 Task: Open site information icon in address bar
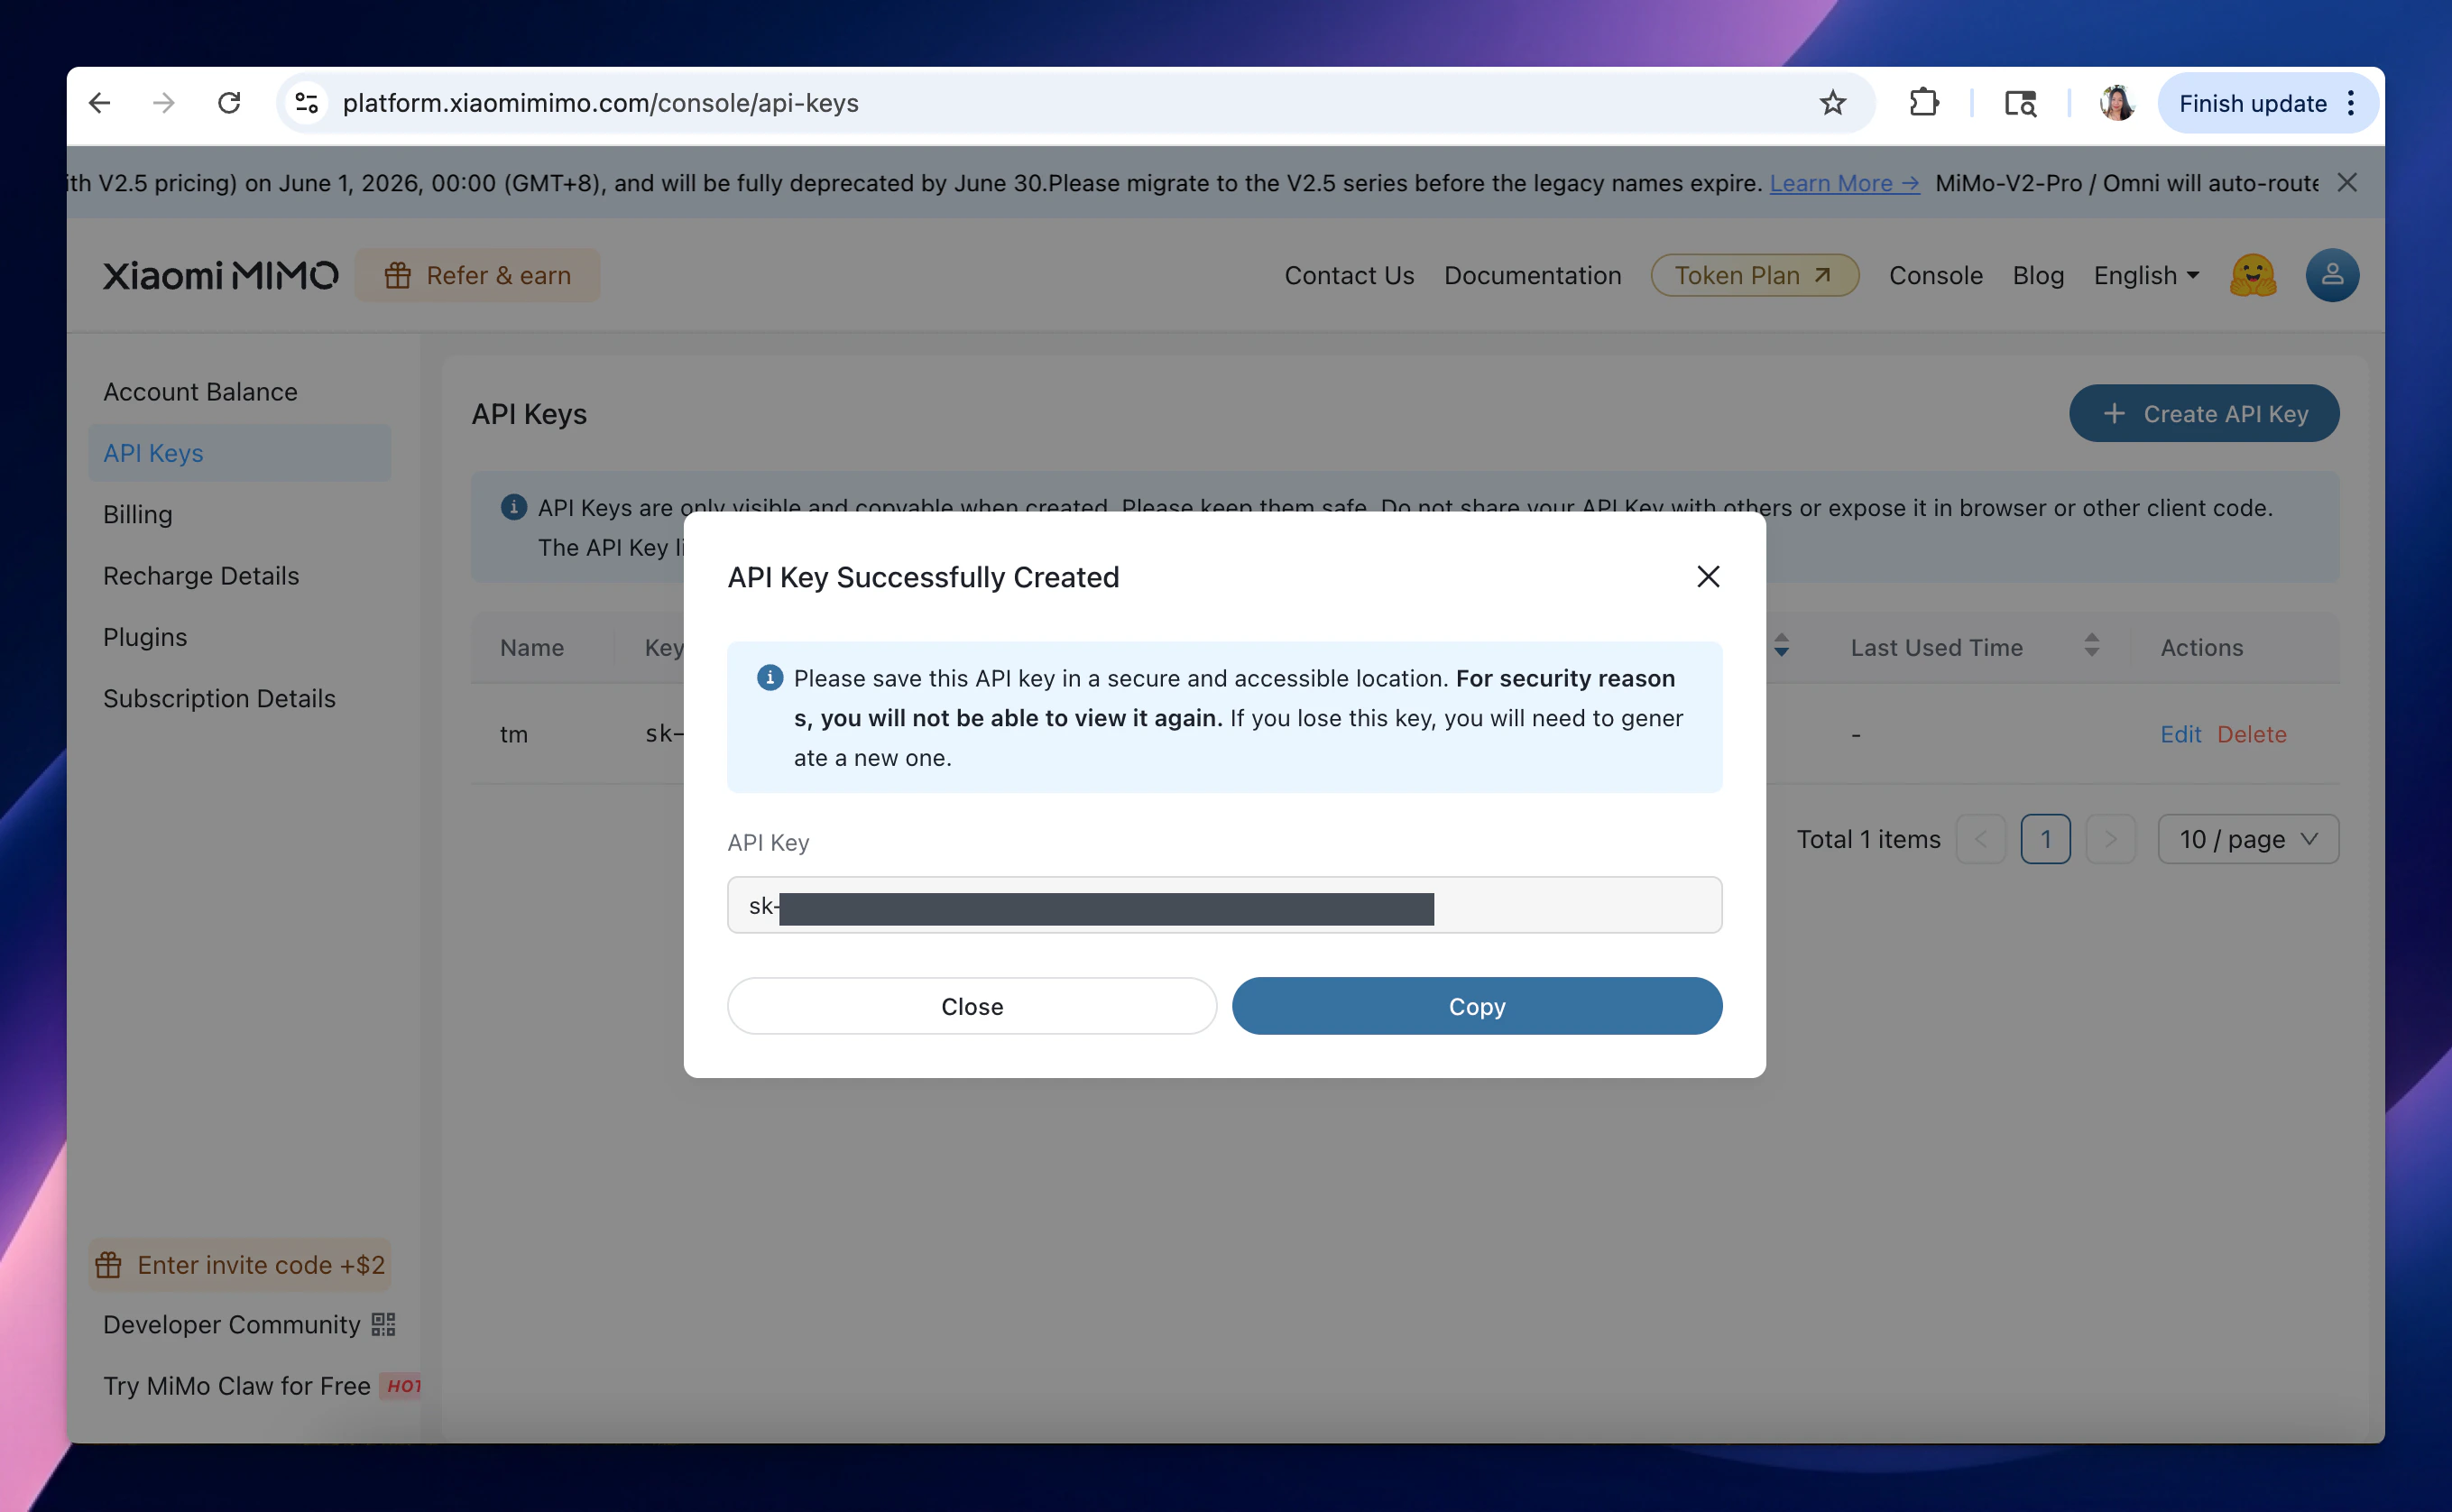click(x=307, y=103)
